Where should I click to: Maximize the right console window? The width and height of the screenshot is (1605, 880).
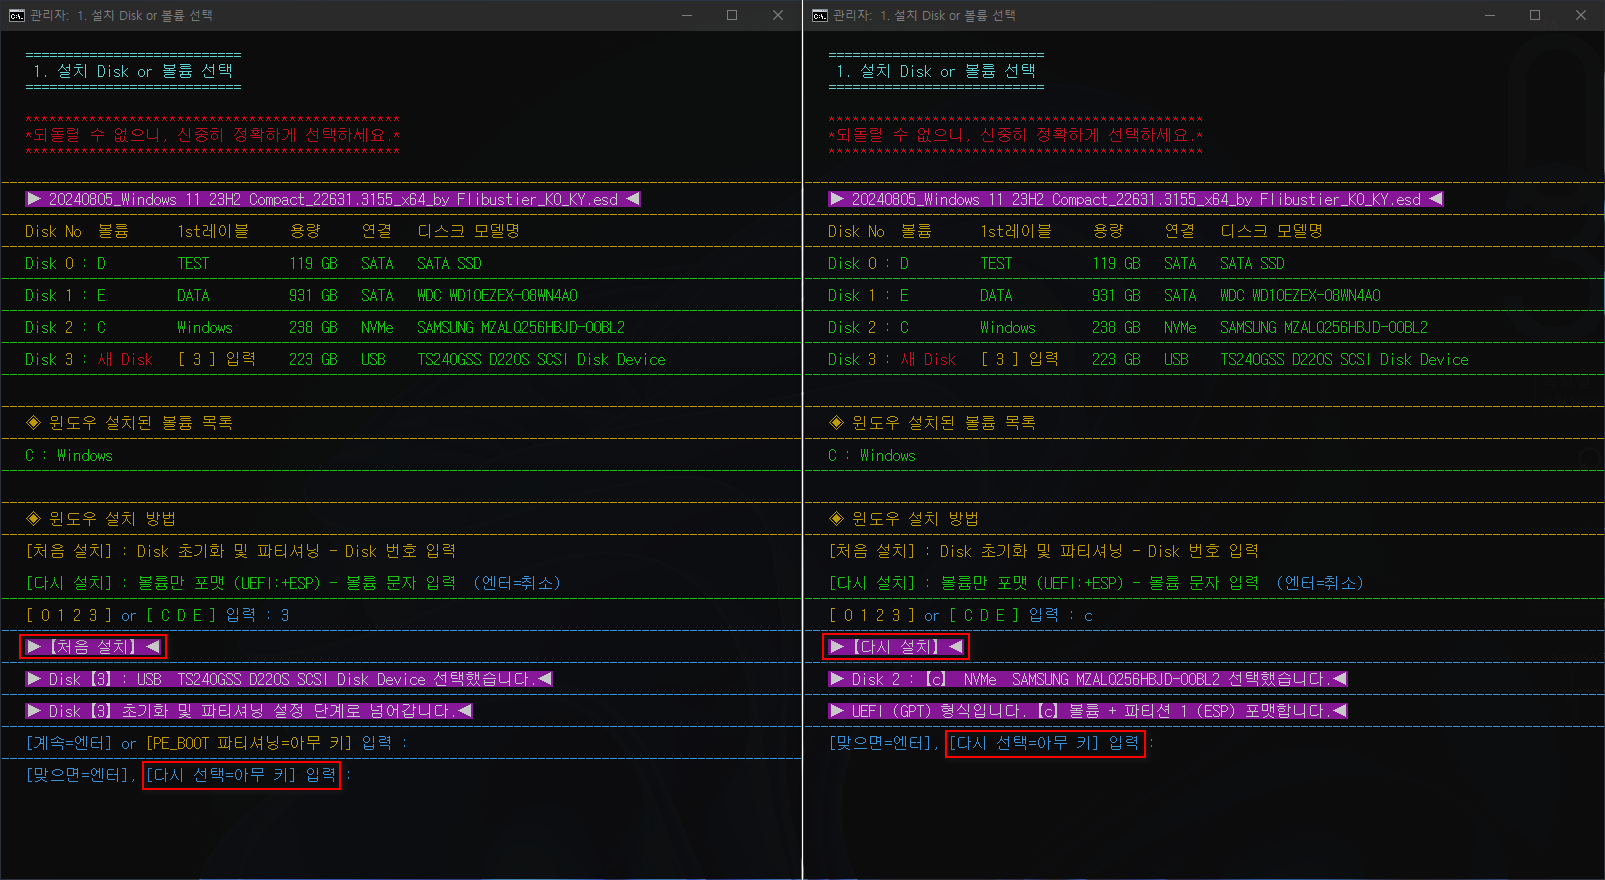[x=1535, y=15]
